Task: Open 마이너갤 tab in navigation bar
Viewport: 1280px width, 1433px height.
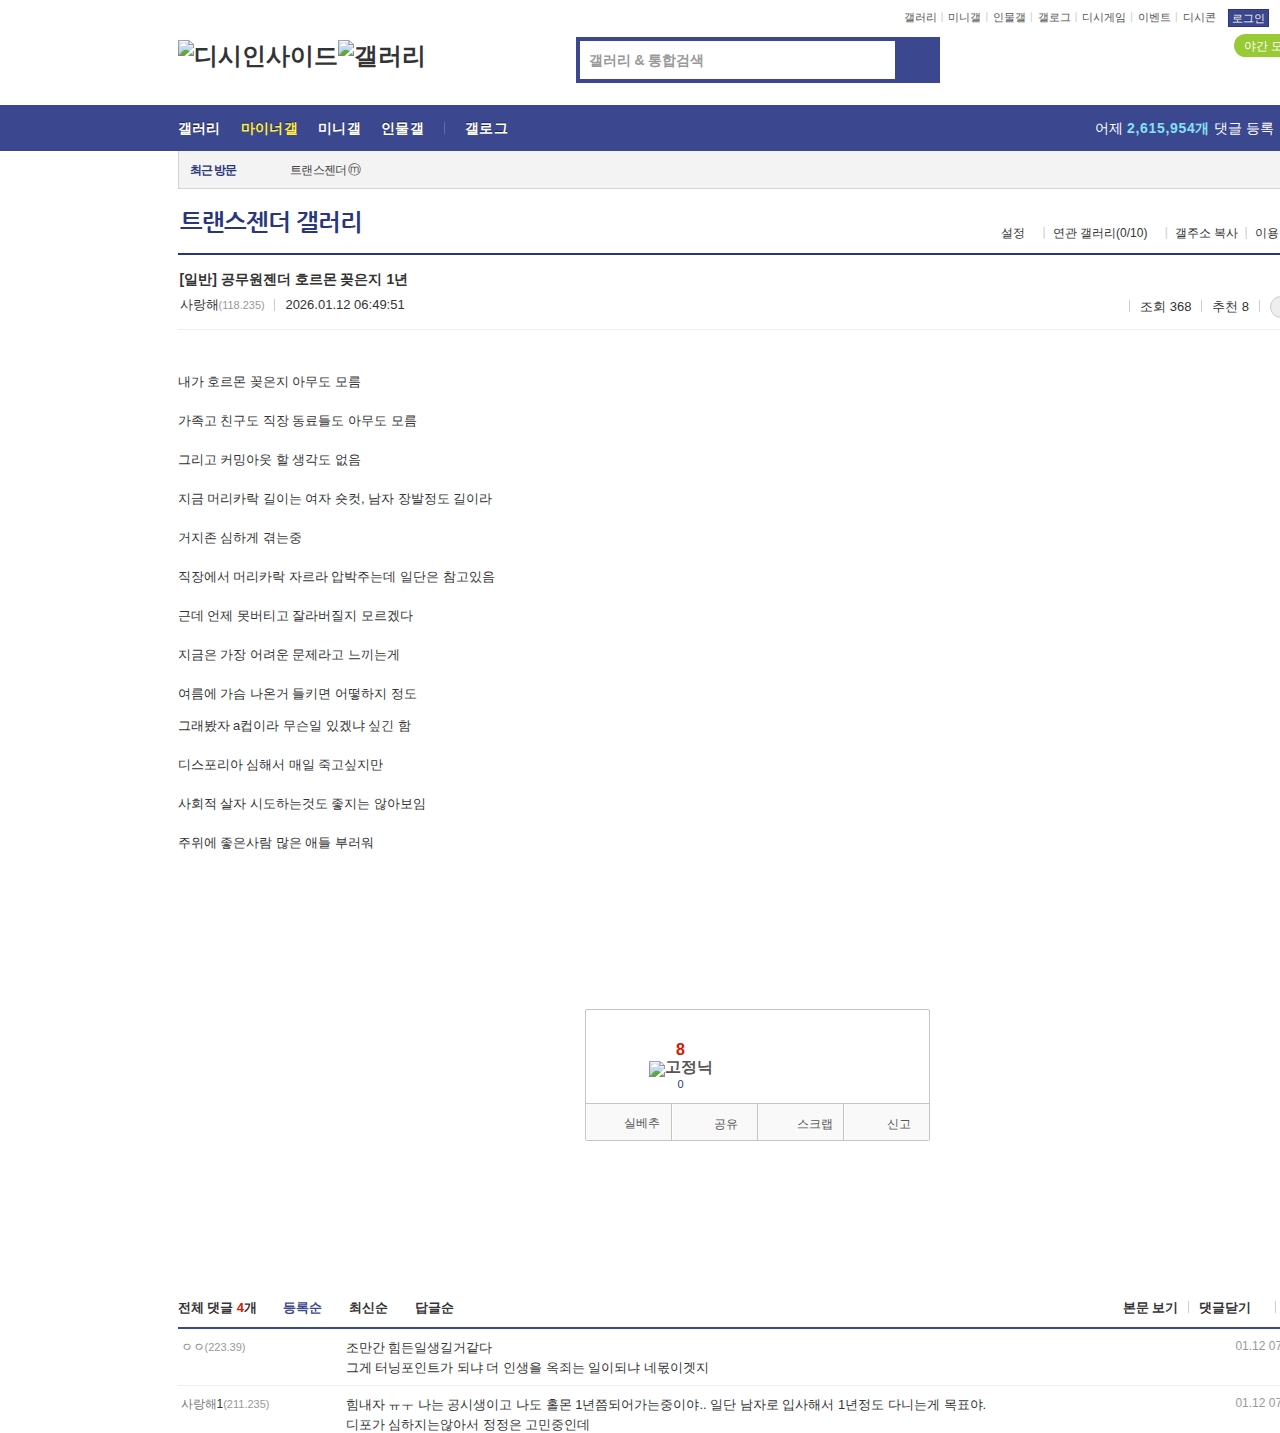Action: coord(269,129)
